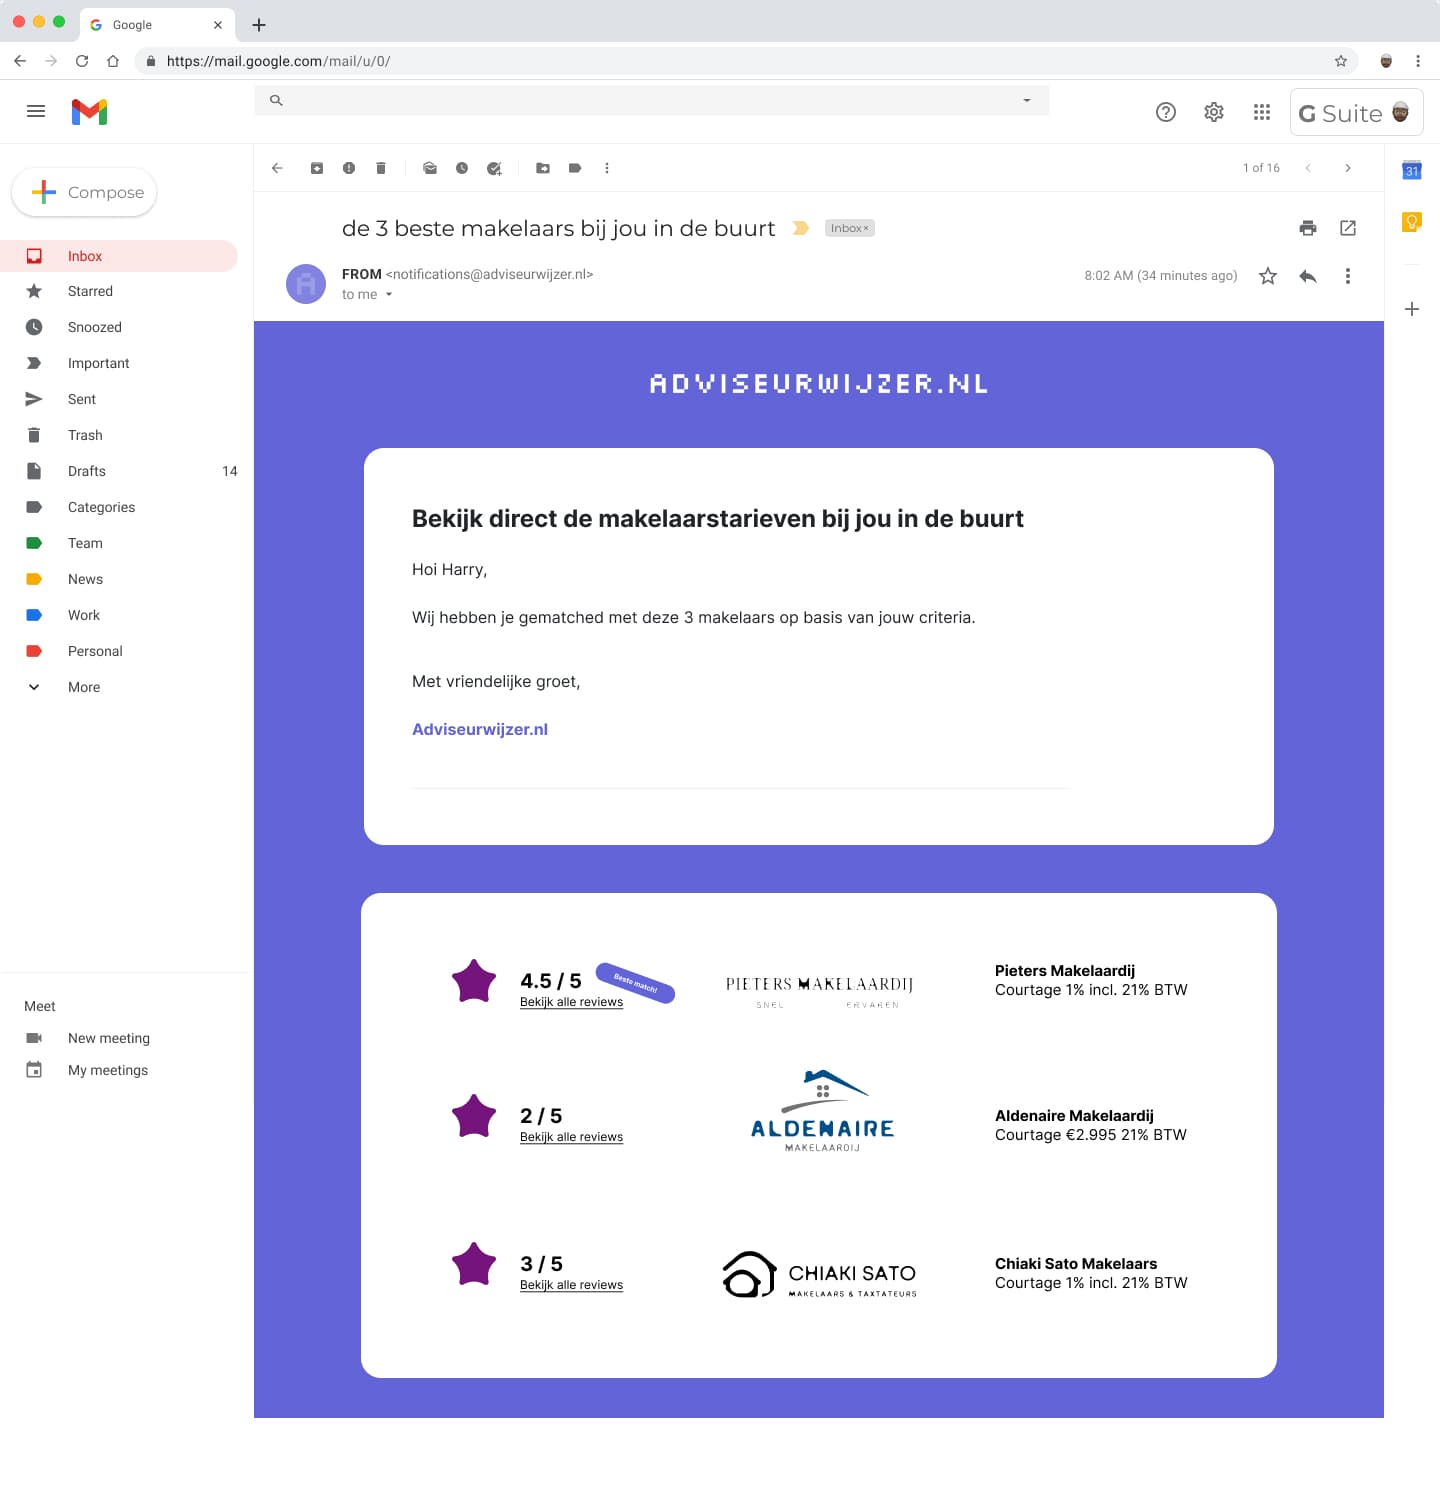Add the email to Tasks
Screen dimensions: 1440x1502
494,168
